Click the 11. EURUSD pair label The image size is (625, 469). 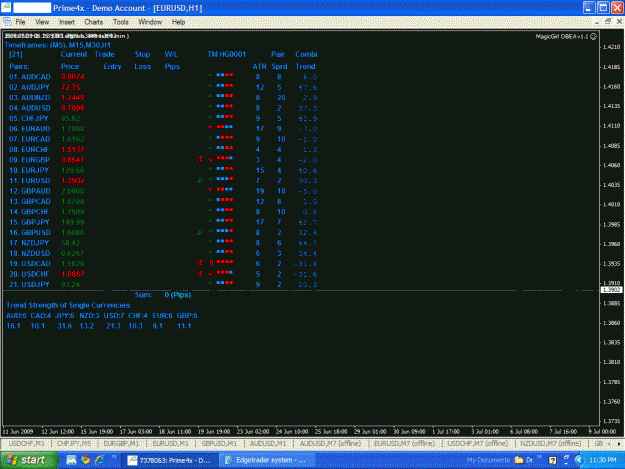30,181
